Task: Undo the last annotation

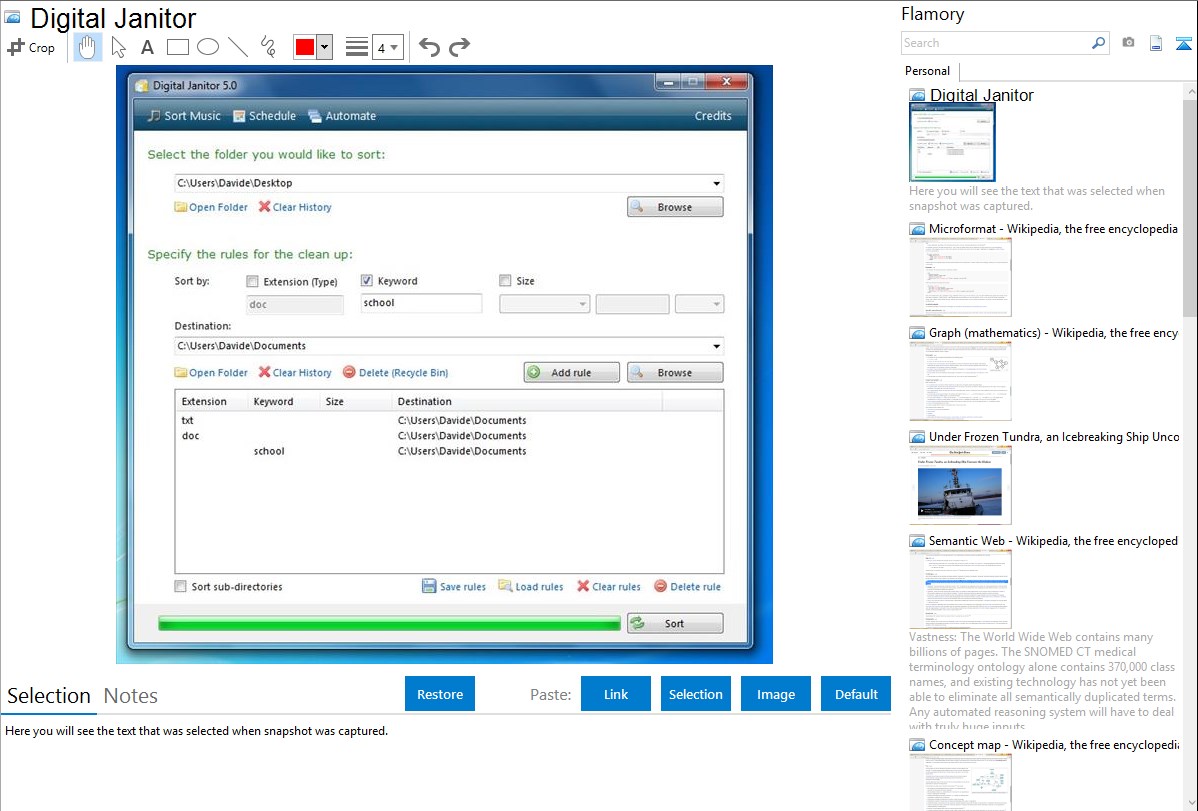Action: (429, 47)
